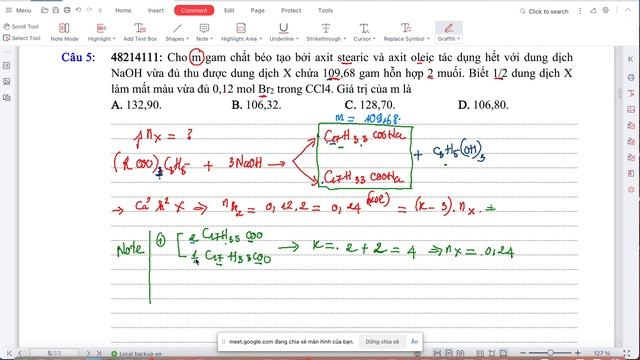Screen dimensions: 640x360
Task: Switch to the Insert tab
Action: (156, 11)
